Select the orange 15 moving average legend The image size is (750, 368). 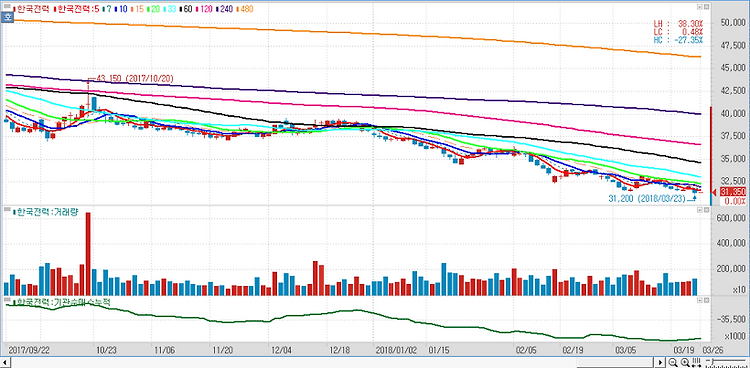pos(137,9)
